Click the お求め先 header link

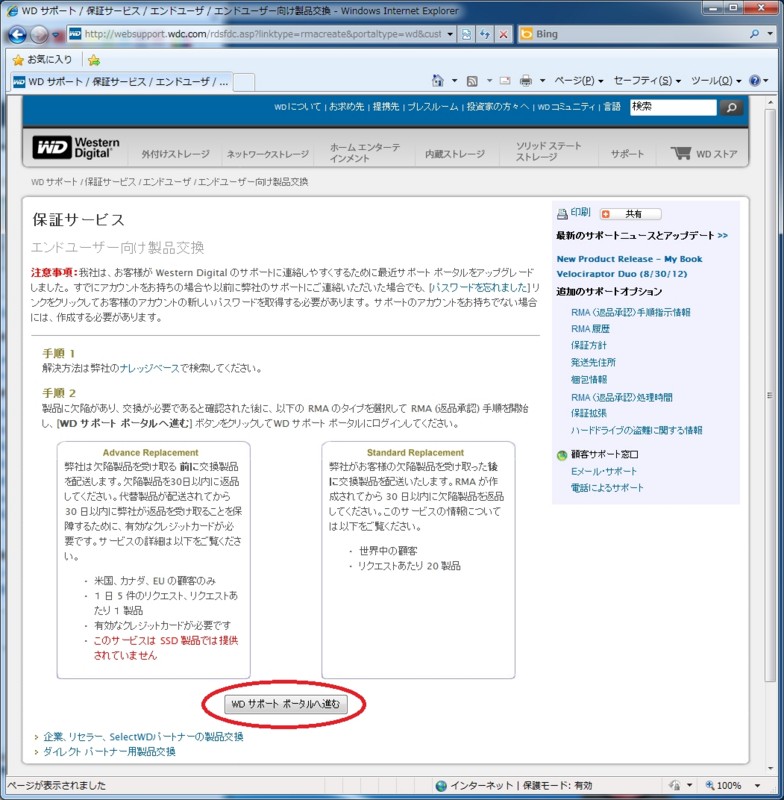click(346, 107)
